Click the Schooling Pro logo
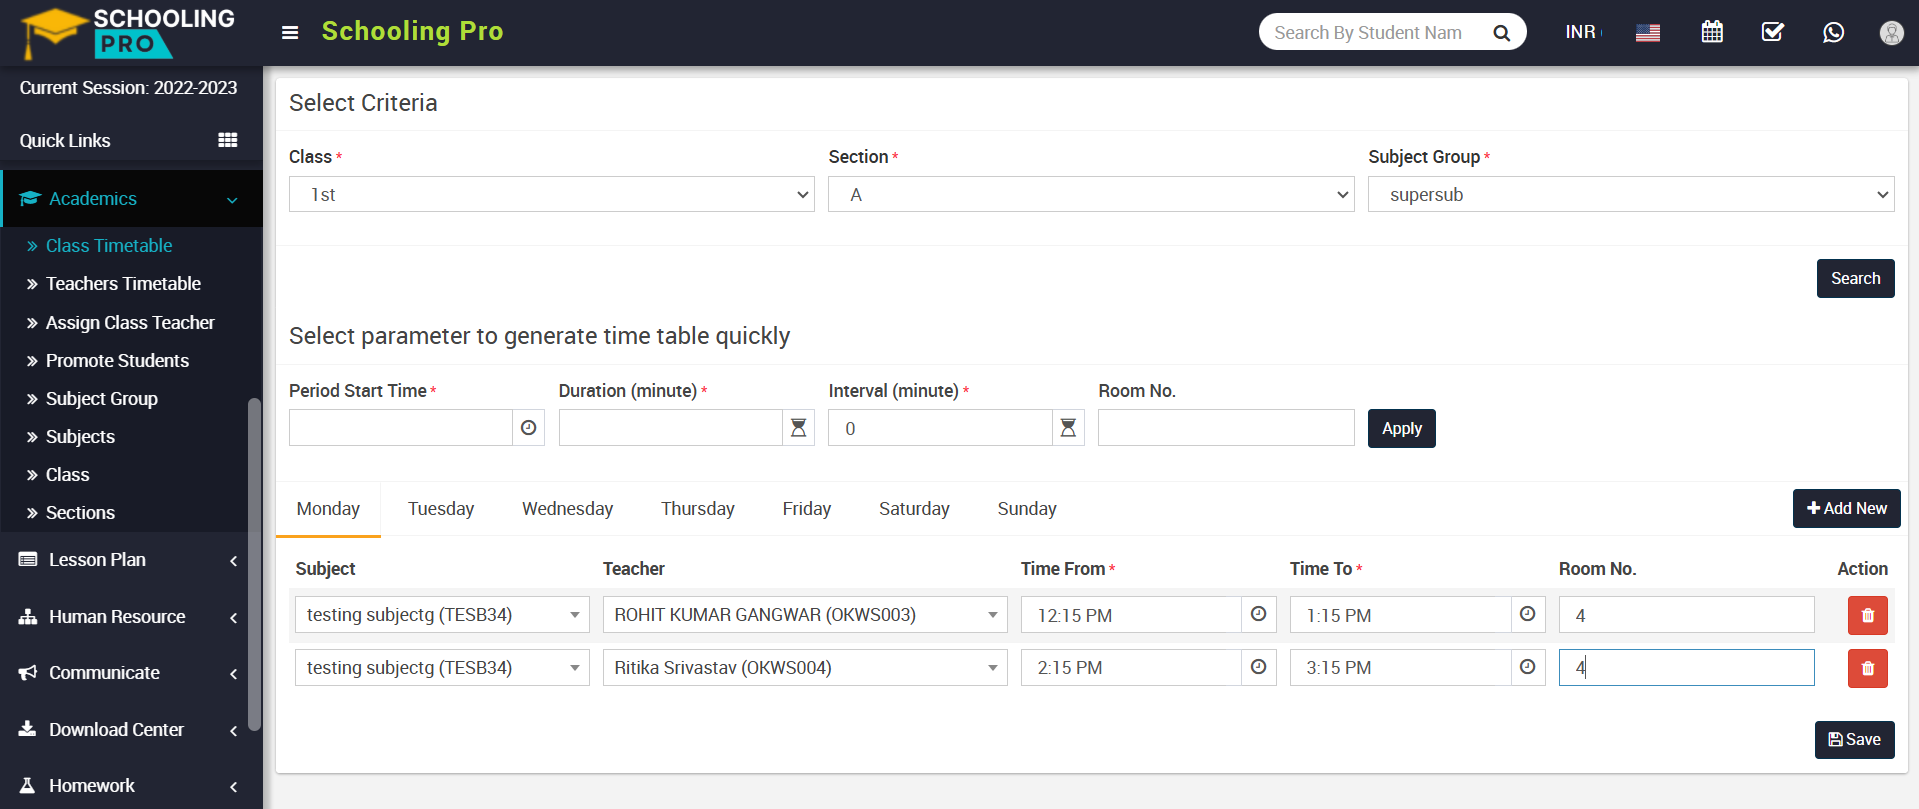 pos(129,32)
